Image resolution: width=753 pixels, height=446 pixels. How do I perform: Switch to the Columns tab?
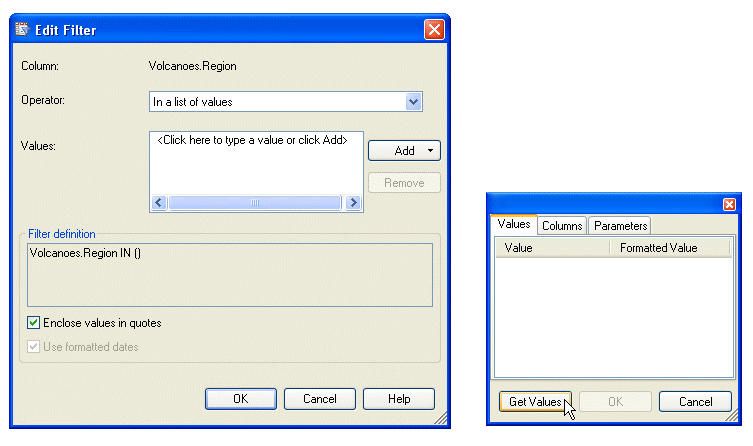[562, 226]
